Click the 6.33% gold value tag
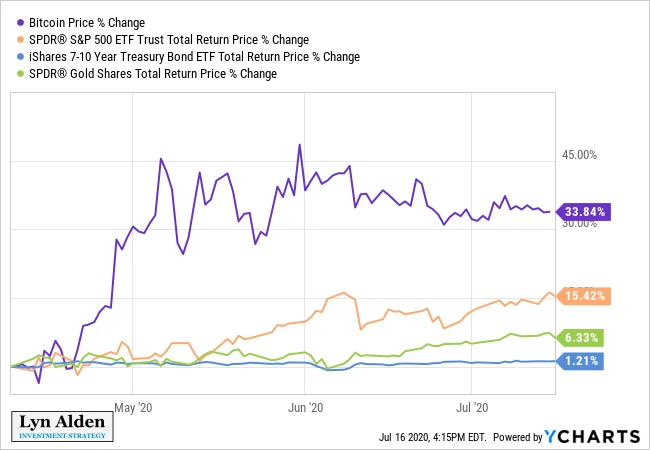The height and width of the screenshot is (450, 650). click(580, 338)
